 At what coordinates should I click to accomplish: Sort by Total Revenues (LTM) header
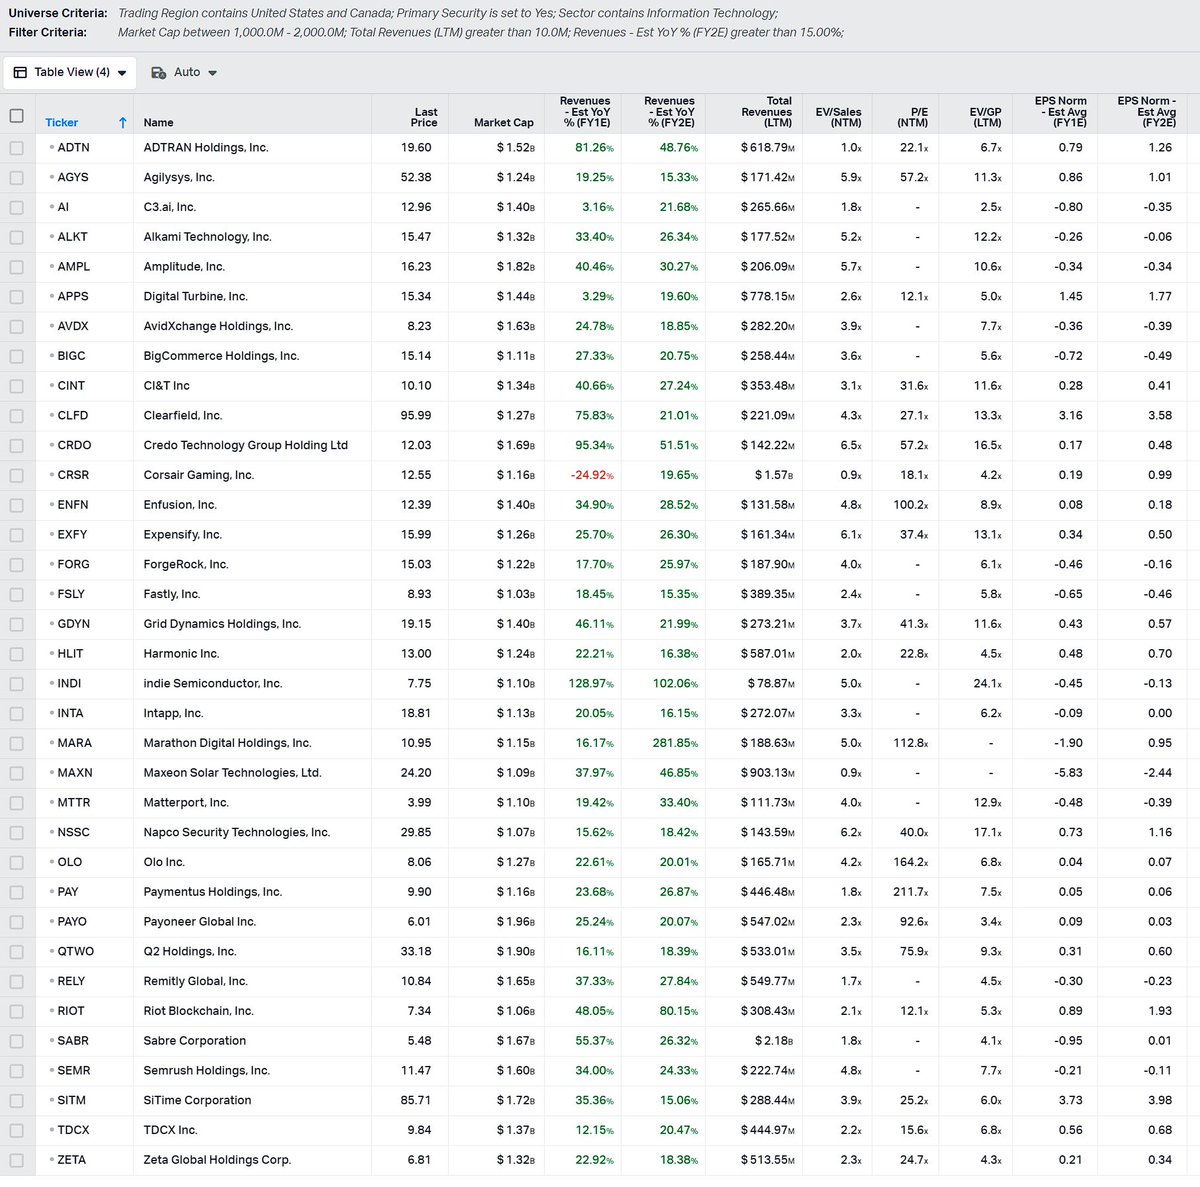click(766, 112)
